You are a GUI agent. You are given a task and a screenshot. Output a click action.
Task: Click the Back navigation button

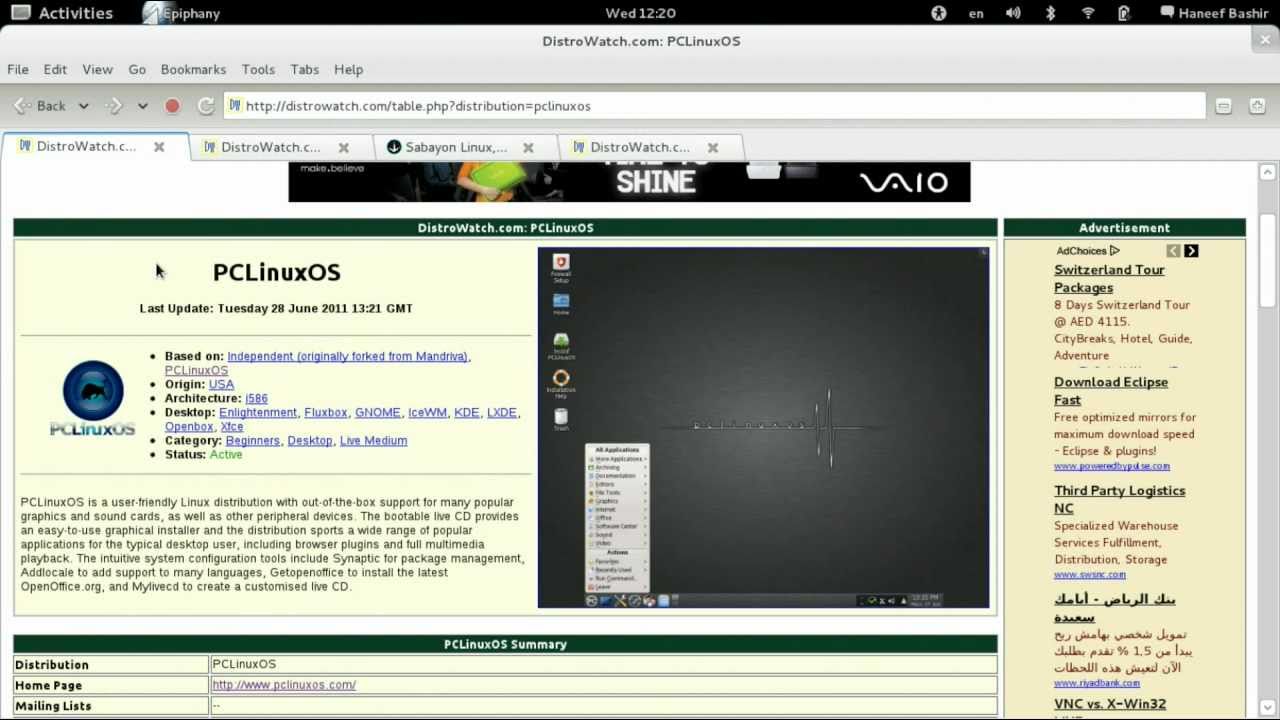coord(40,106)
